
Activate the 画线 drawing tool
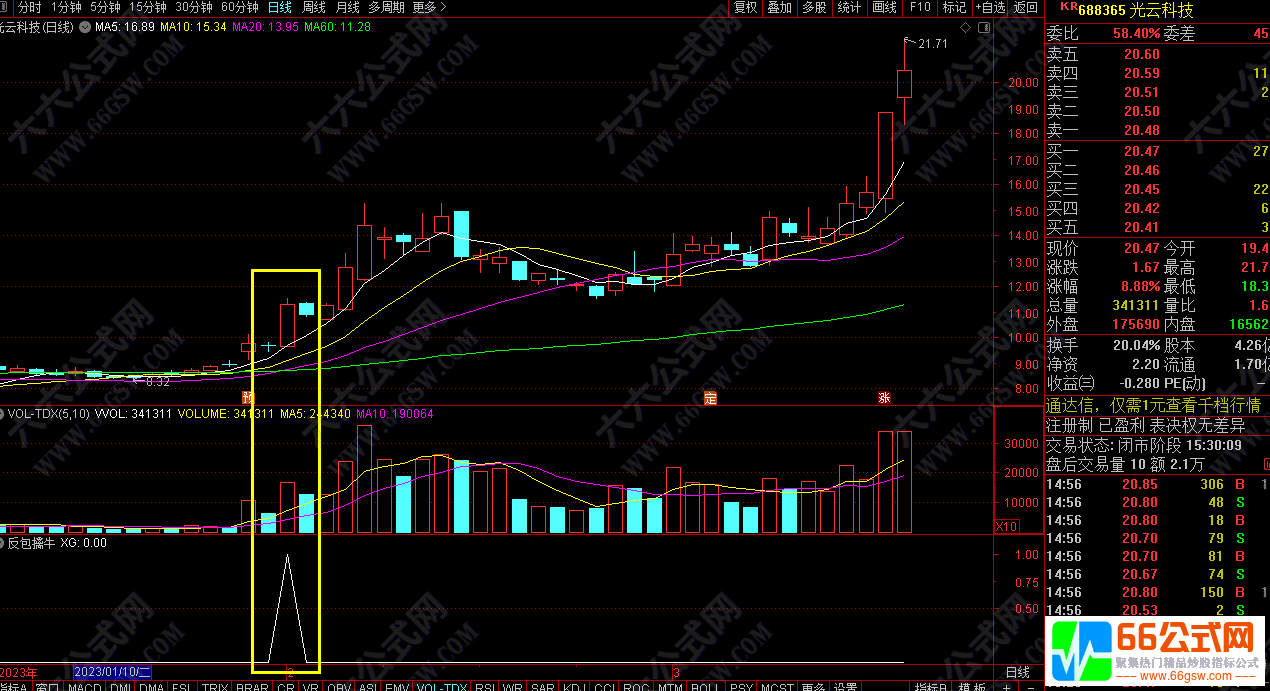coord(885,7)
